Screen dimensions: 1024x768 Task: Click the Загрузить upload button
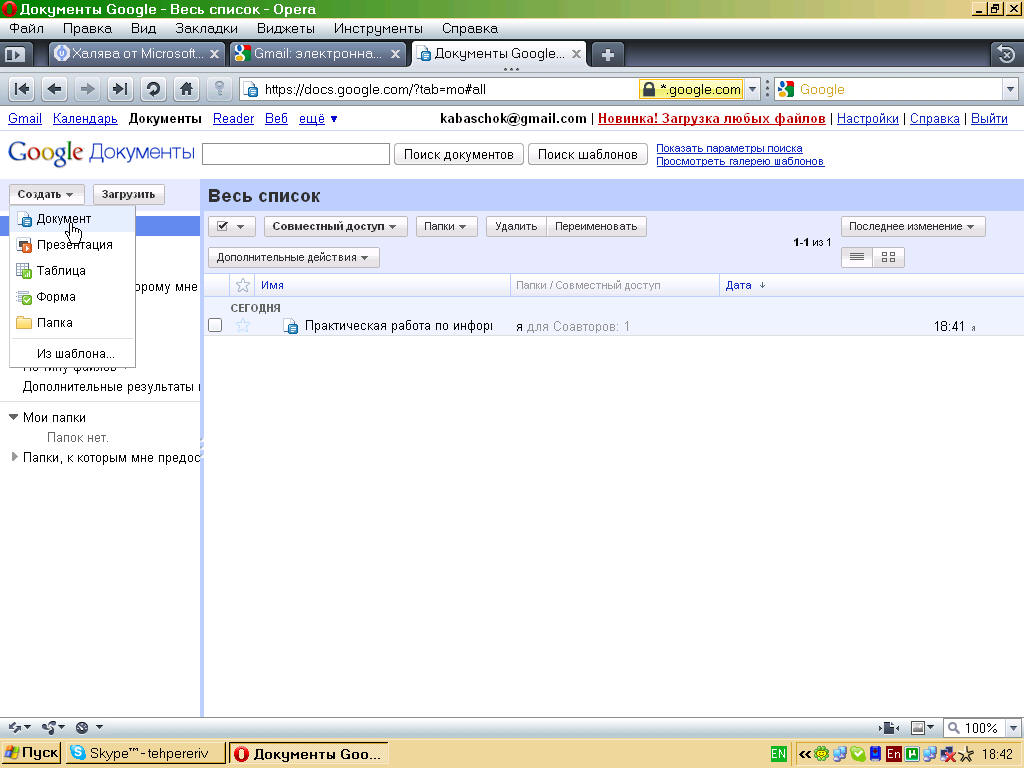129,194
